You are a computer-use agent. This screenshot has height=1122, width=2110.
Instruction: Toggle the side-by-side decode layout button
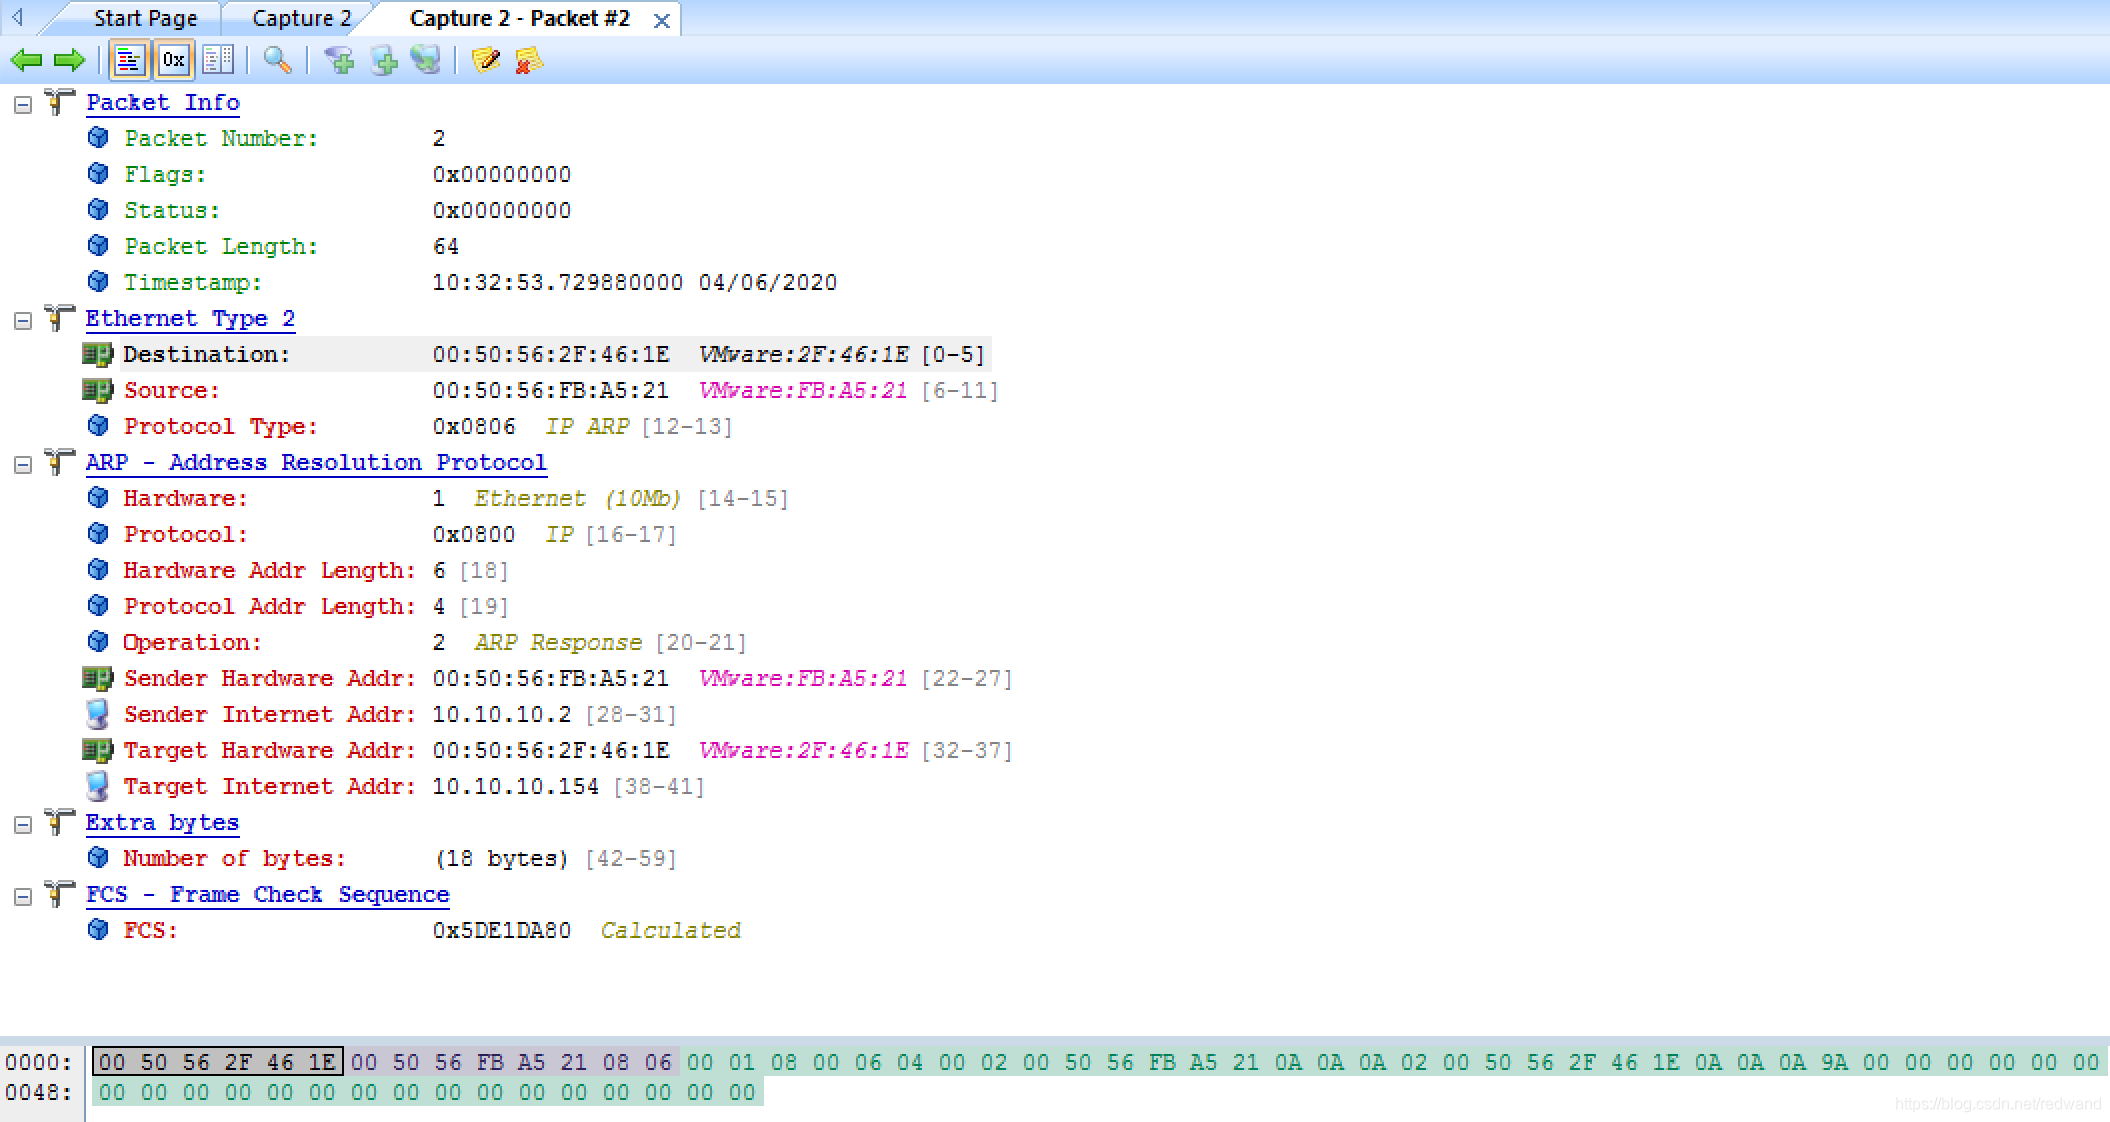point(217,60)
